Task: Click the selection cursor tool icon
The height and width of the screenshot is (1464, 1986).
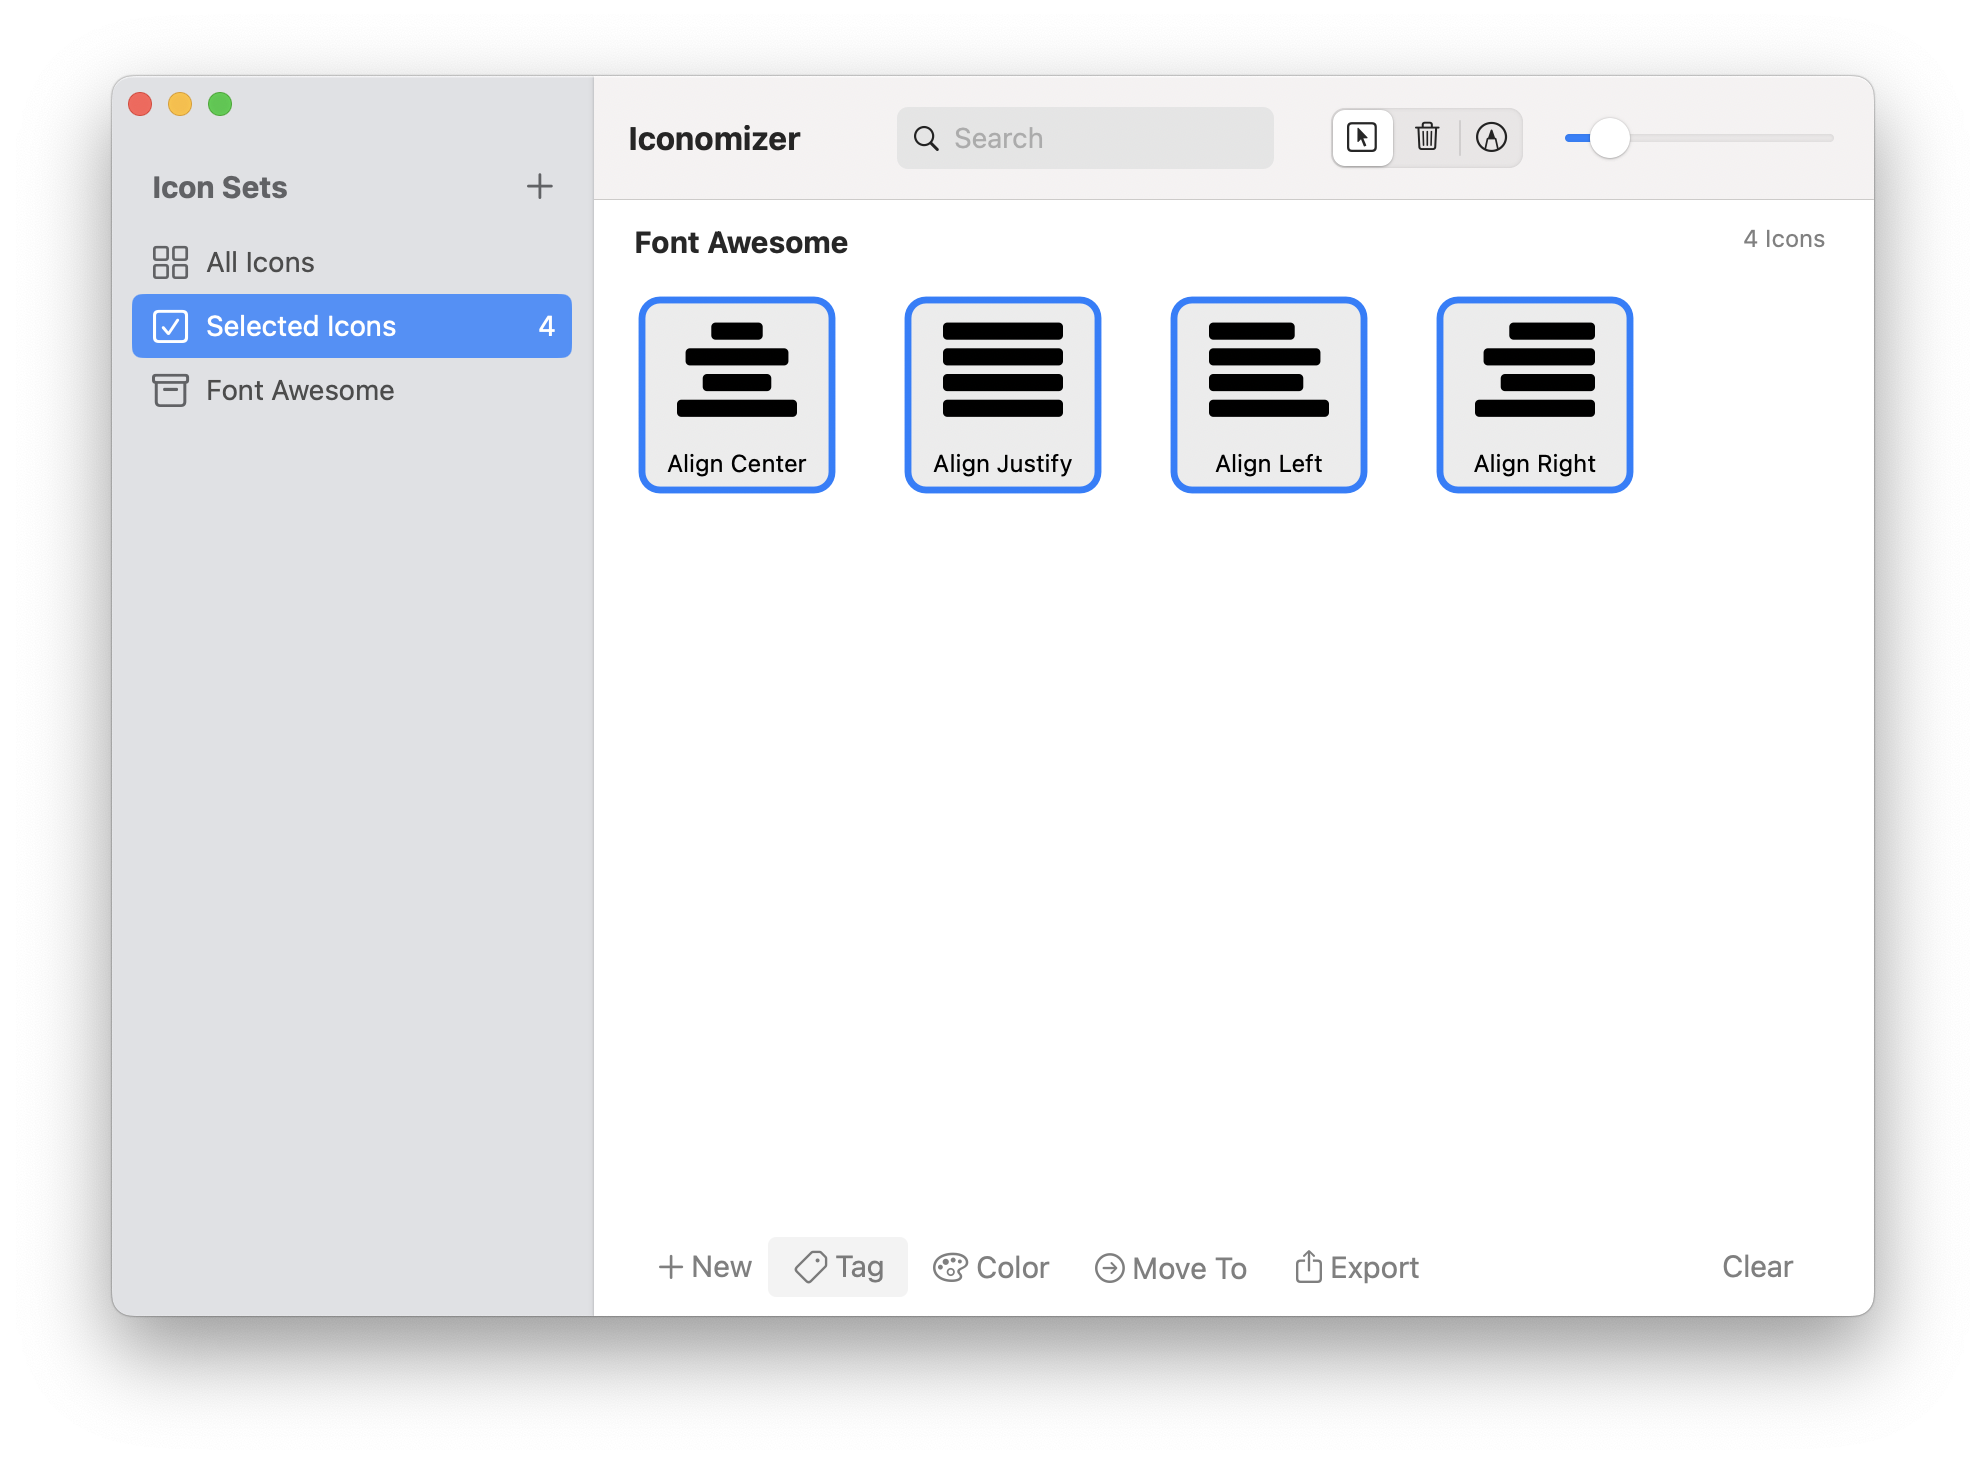Action: click(1361, 138)
